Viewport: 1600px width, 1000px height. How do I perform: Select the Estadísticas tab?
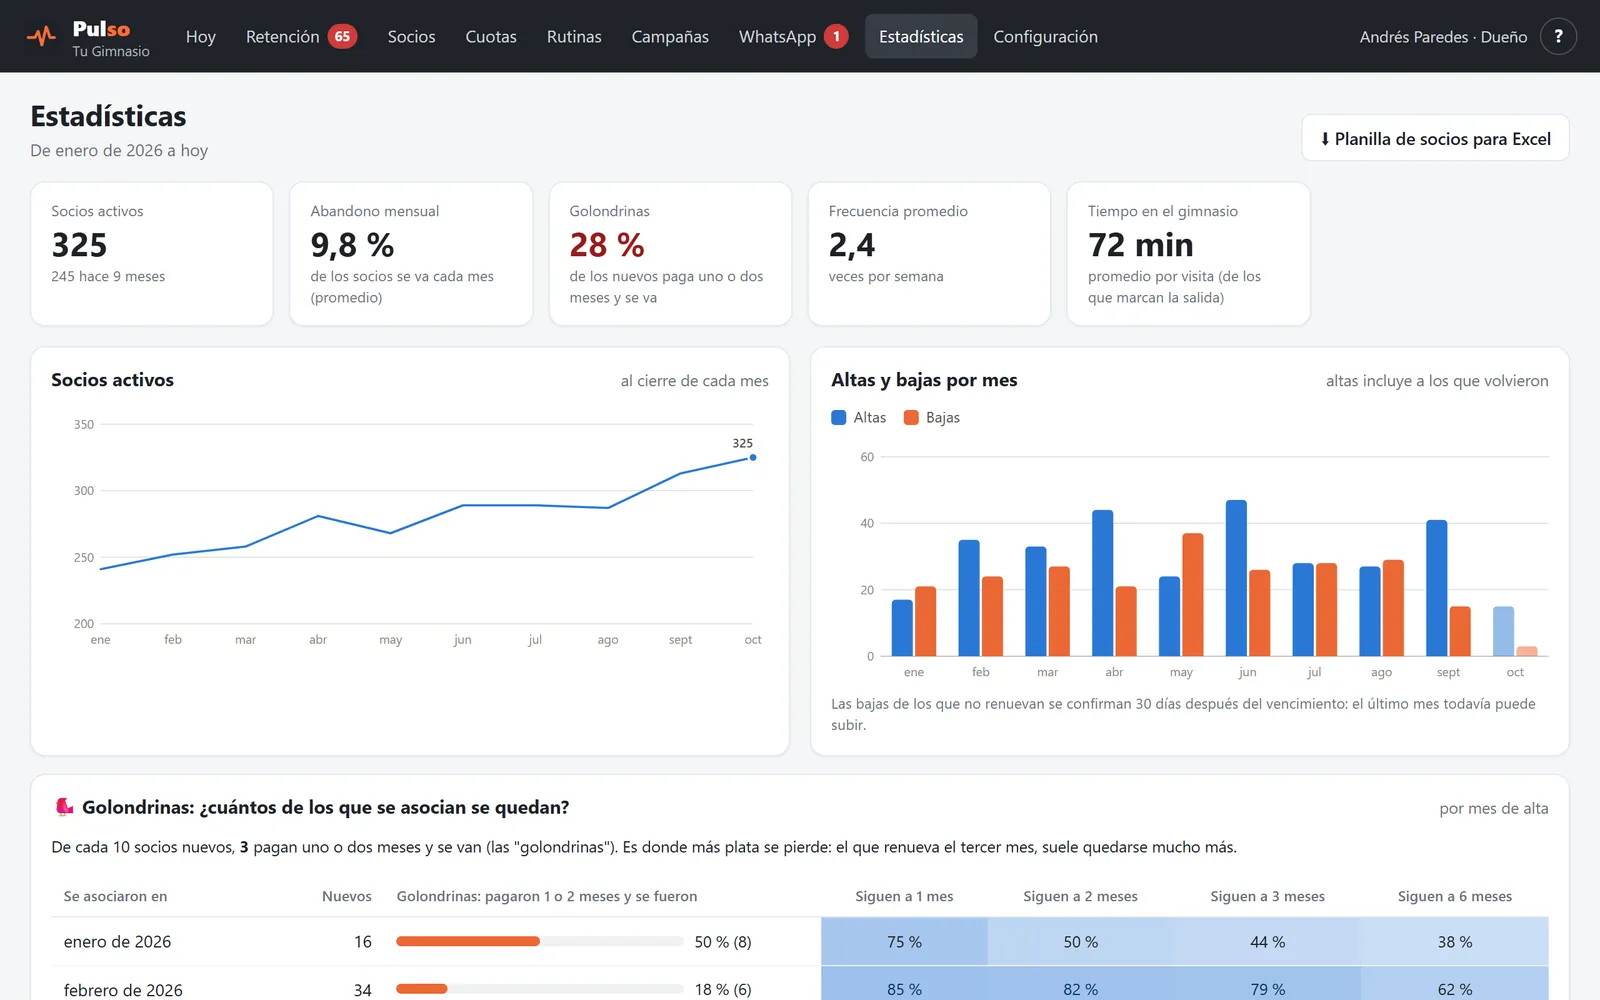(921, 37)
